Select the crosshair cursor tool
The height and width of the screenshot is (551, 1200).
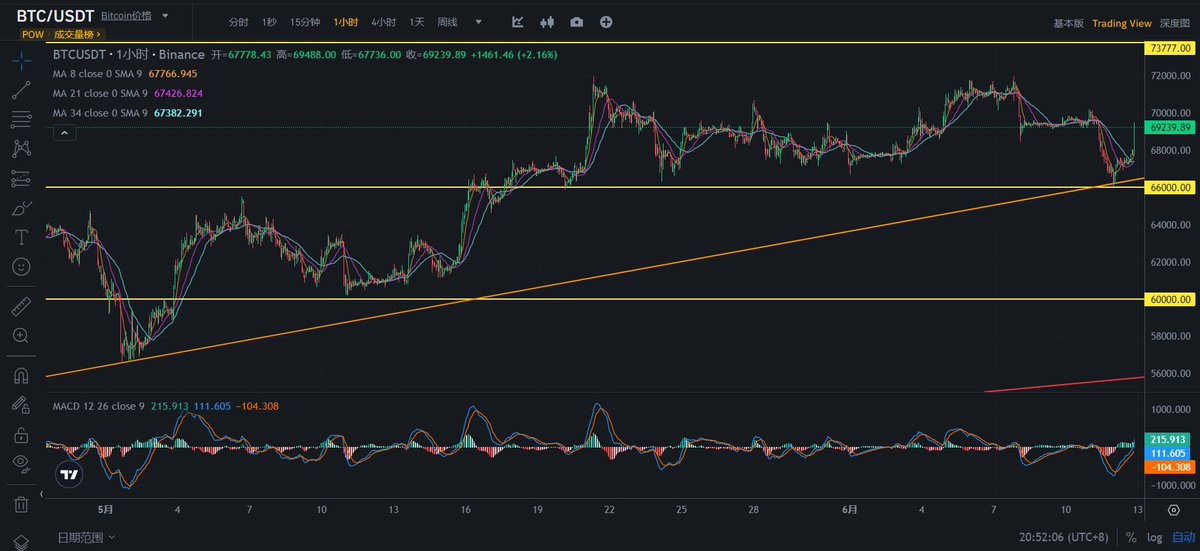[21, 61]
